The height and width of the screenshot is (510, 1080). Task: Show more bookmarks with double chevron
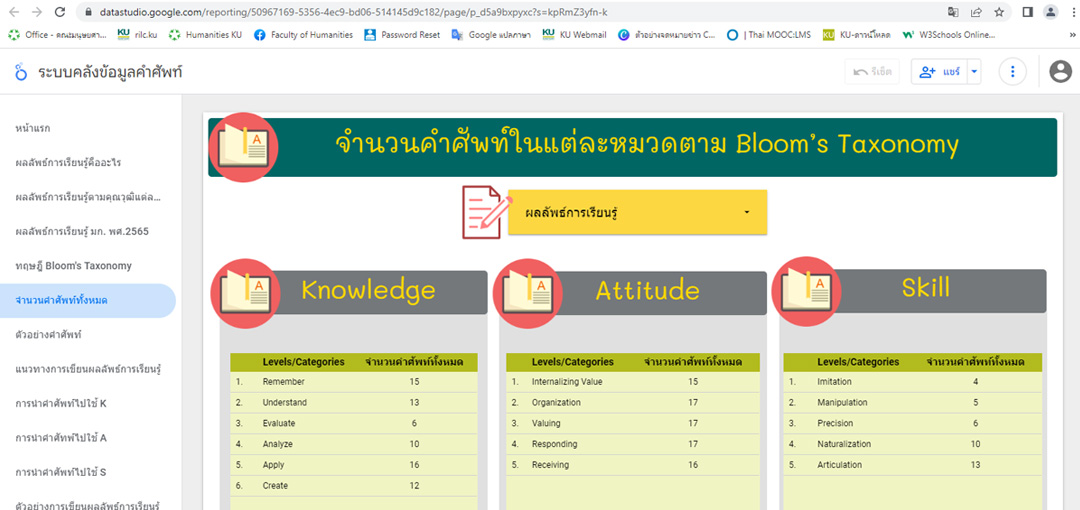(x=1072, y=34)
